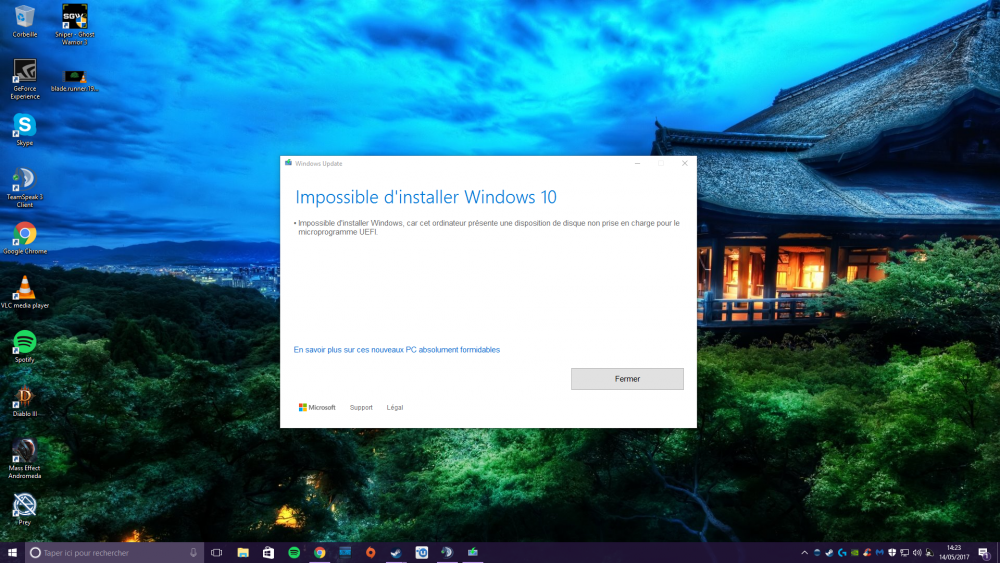Open Task View from the taskbar
This screenshot has width=1000, height=563.
[x=217, y=553]
